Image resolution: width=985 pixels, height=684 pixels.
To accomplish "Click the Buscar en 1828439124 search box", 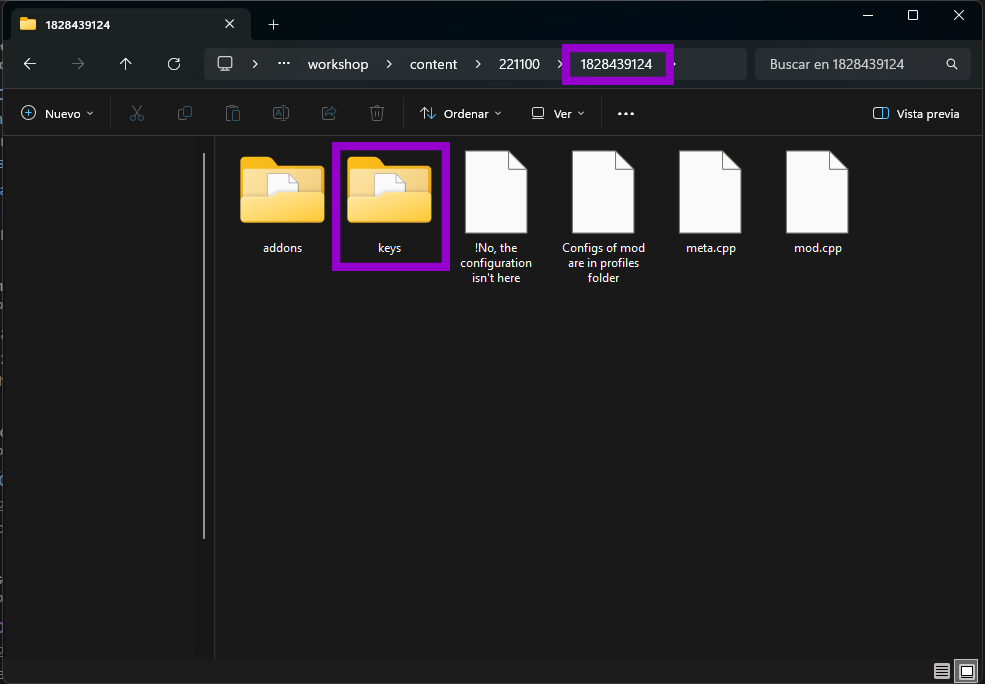I will click(x=850, y=64).
